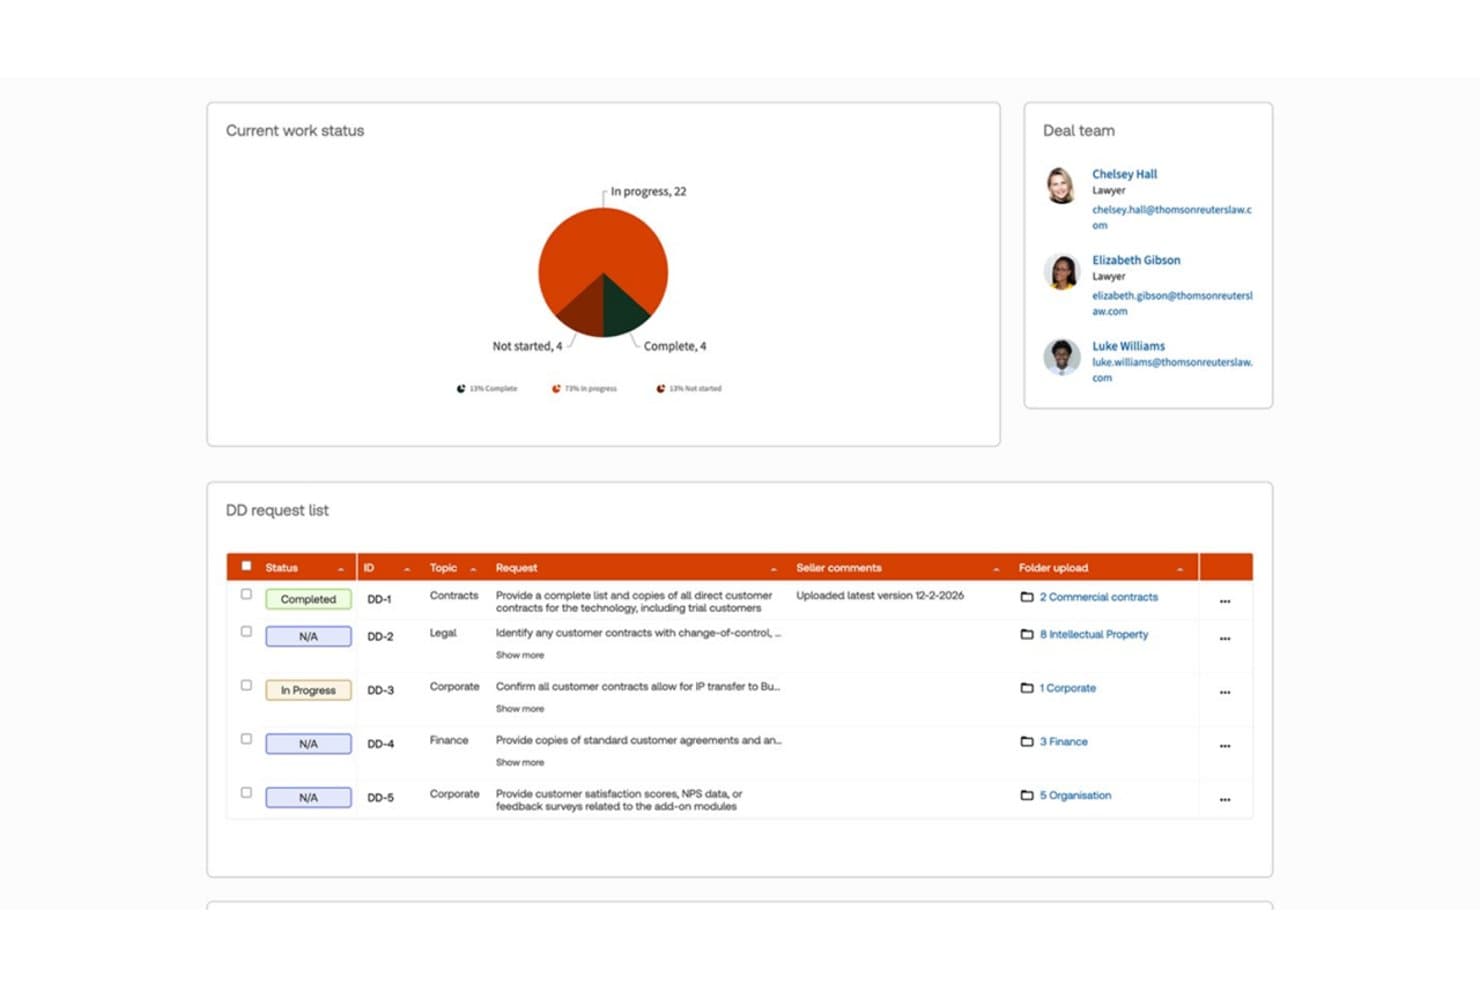Screen dimensions: 1480x987
Task: Click the Topic column sort arrow
Action: click(x=473, y=569)
